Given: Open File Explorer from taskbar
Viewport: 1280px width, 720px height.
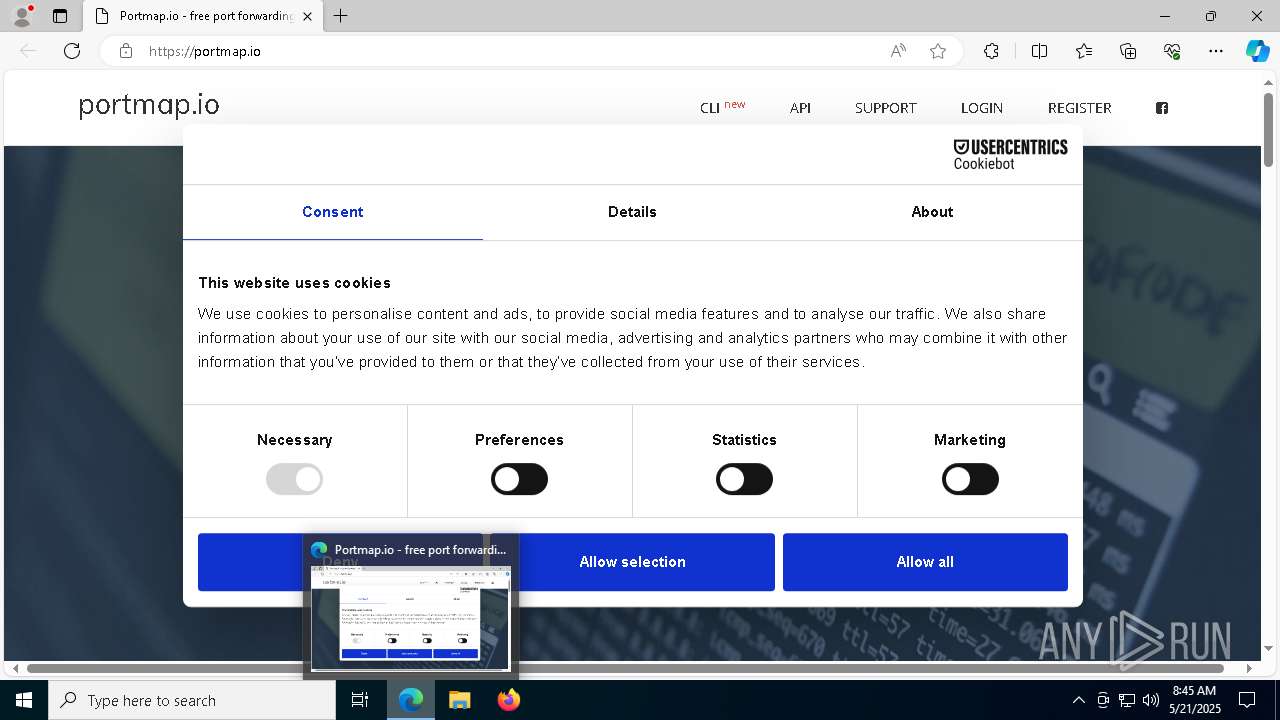Looking at the screenshot, I should [459, 700].
